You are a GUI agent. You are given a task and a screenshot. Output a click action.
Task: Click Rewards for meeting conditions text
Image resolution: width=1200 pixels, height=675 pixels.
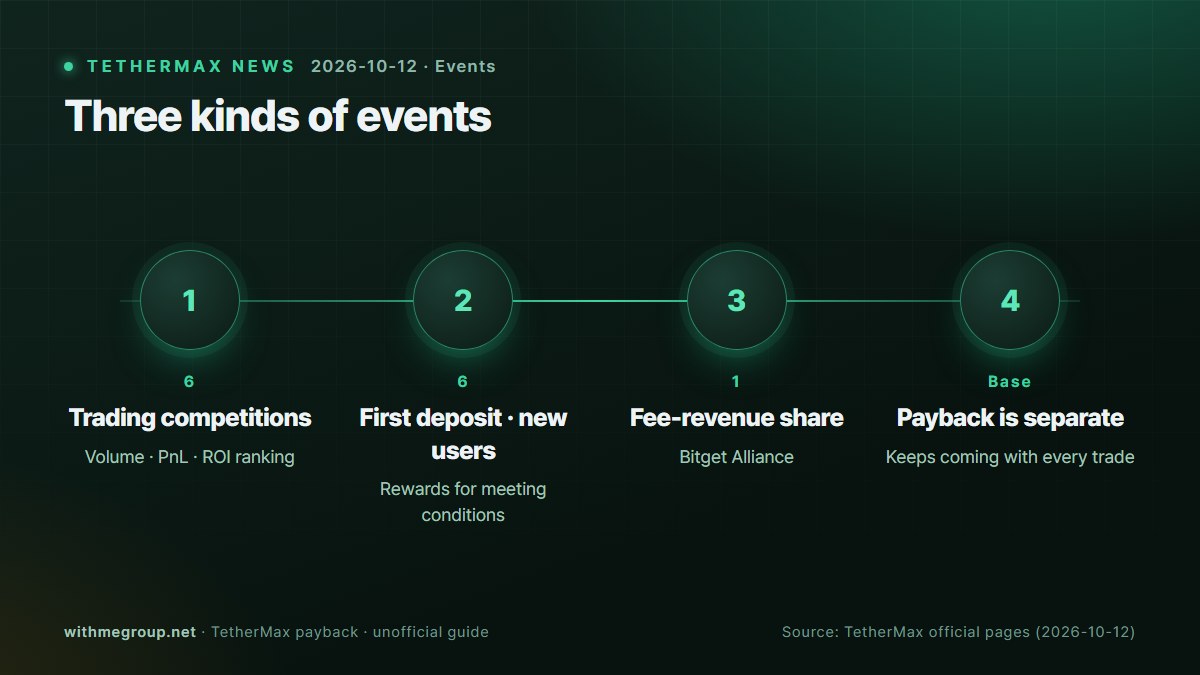(x=463, y=502)
